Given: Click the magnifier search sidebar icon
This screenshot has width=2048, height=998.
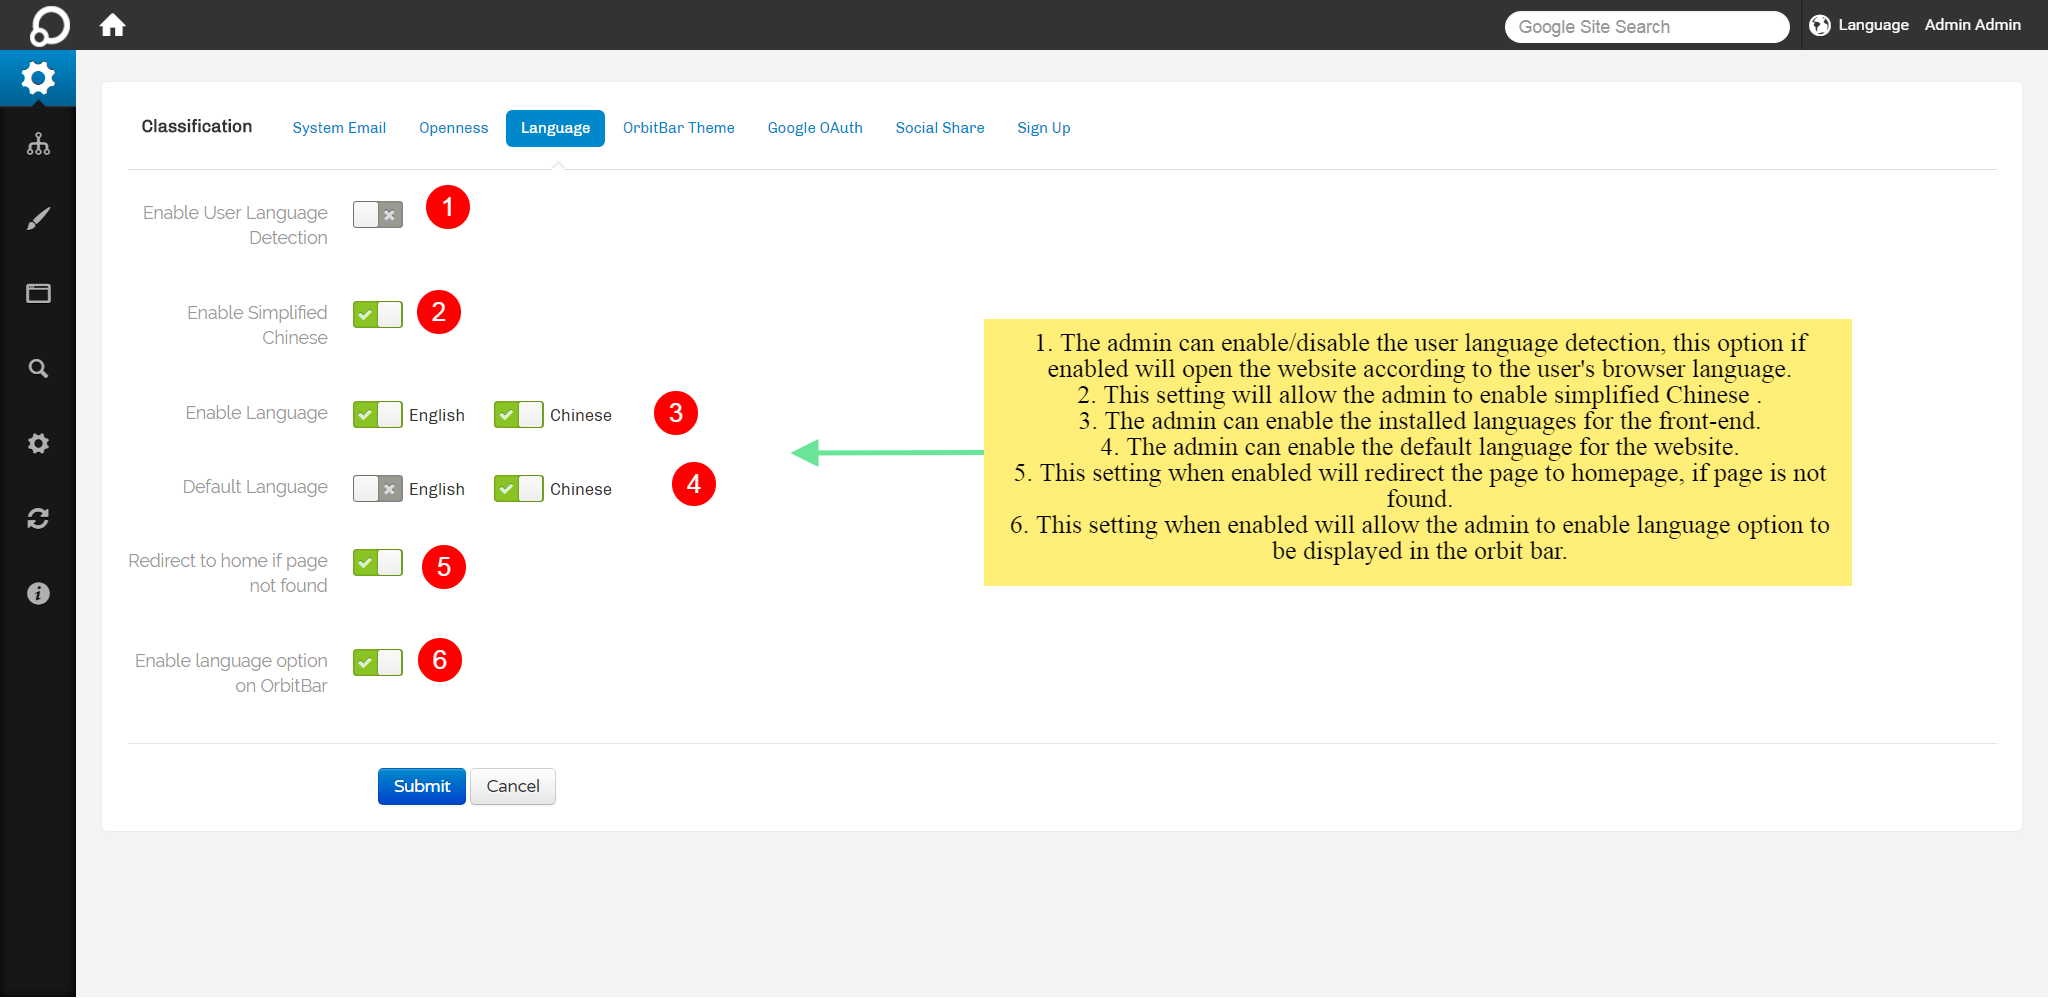Looking at the screenshot, I should click(38, 369).
